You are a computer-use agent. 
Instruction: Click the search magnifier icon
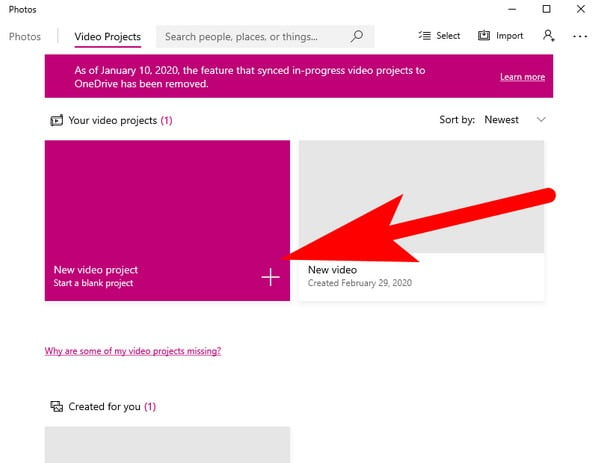(357, 36)
